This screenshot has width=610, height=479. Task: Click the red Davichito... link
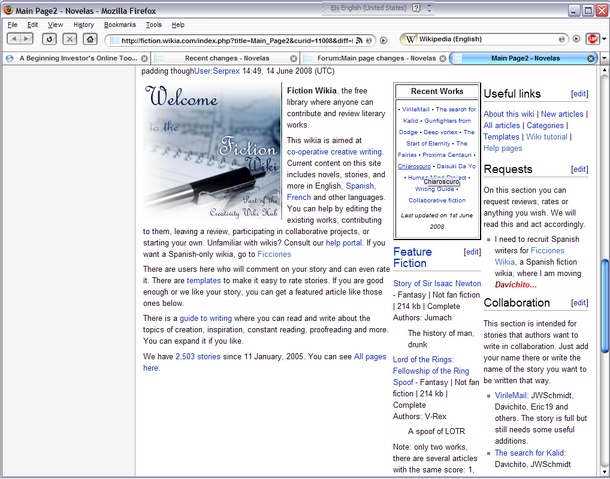tap(515, 285)
